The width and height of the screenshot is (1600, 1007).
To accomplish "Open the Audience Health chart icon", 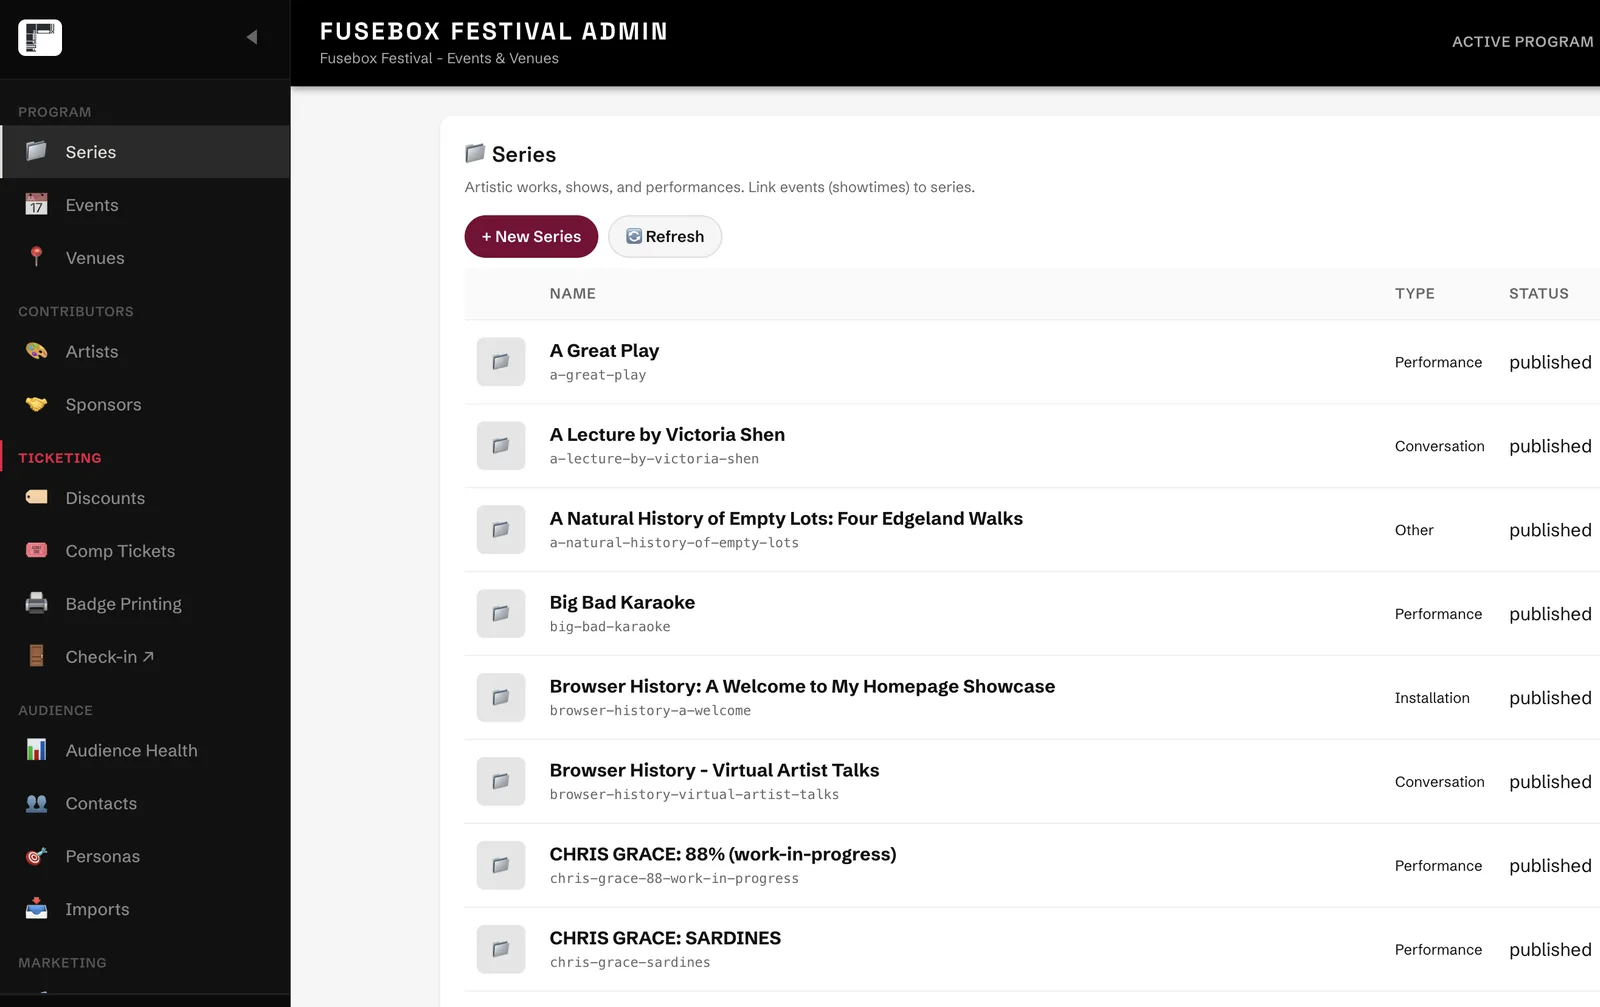I will 36,750.
